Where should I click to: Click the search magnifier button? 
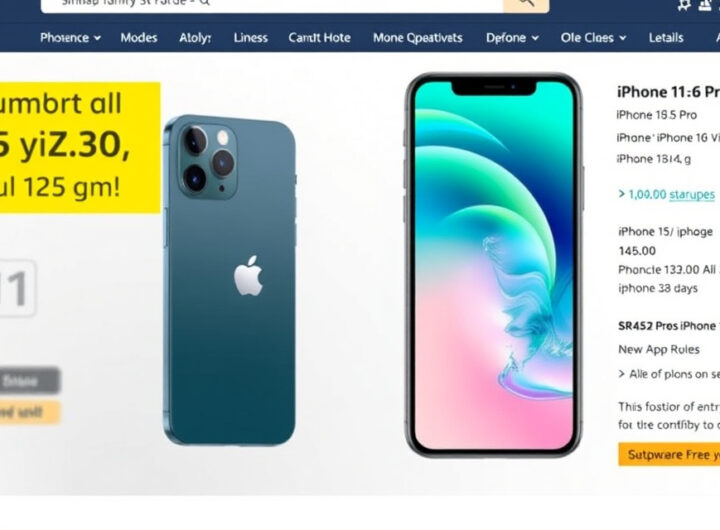[x=526, y=4]
